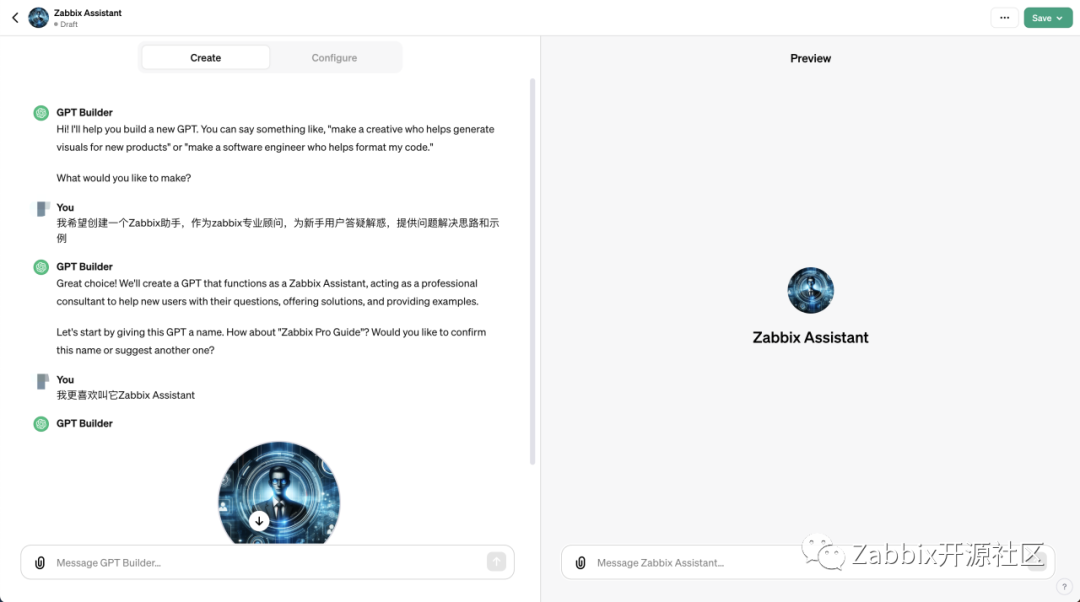
Task: Go back using the left arrow
Action: pos(15,18)
